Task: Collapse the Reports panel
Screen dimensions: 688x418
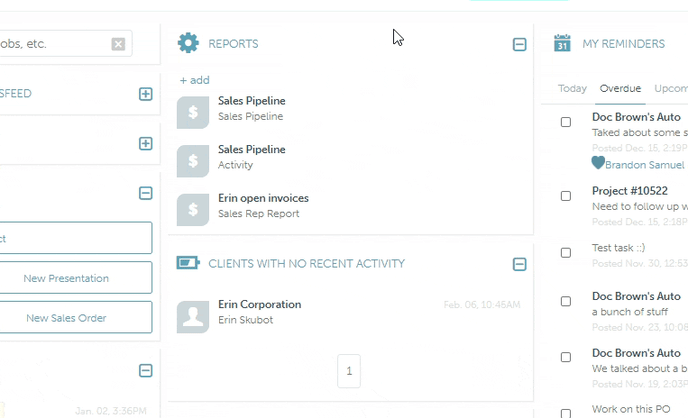Action: click(520, 44)
